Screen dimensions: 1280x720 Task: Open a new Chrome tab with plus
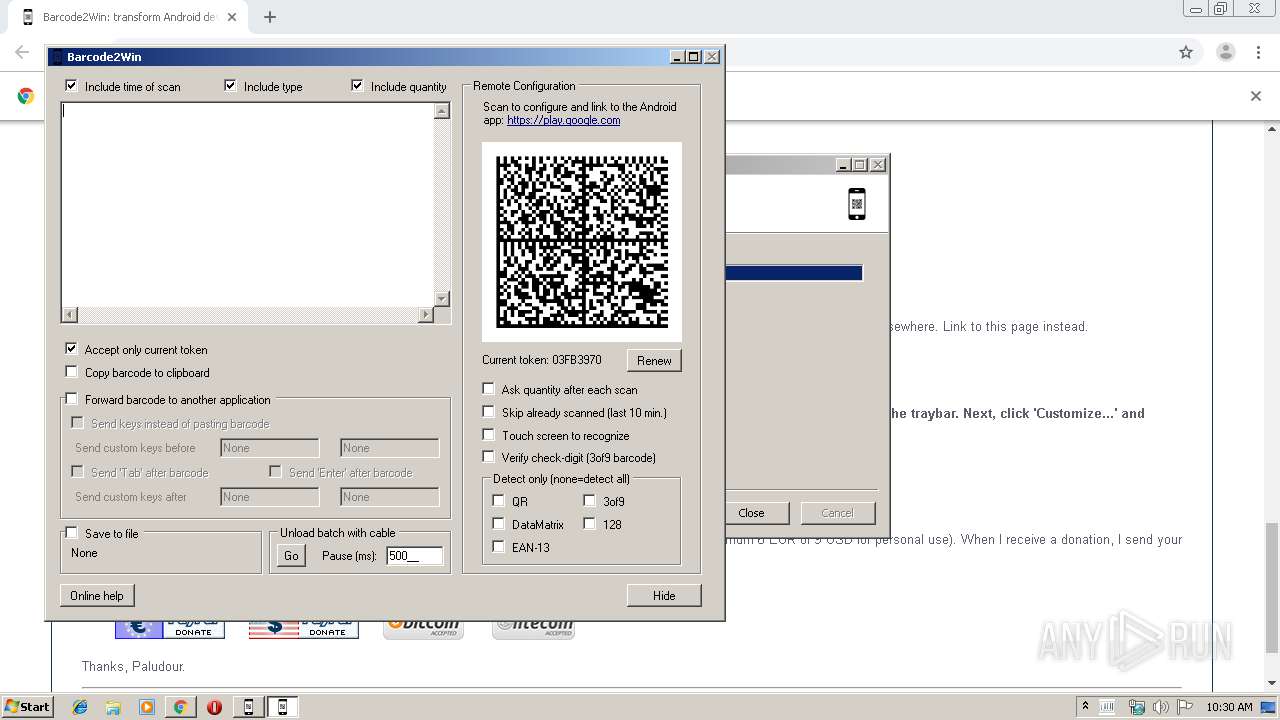[270, 17]
